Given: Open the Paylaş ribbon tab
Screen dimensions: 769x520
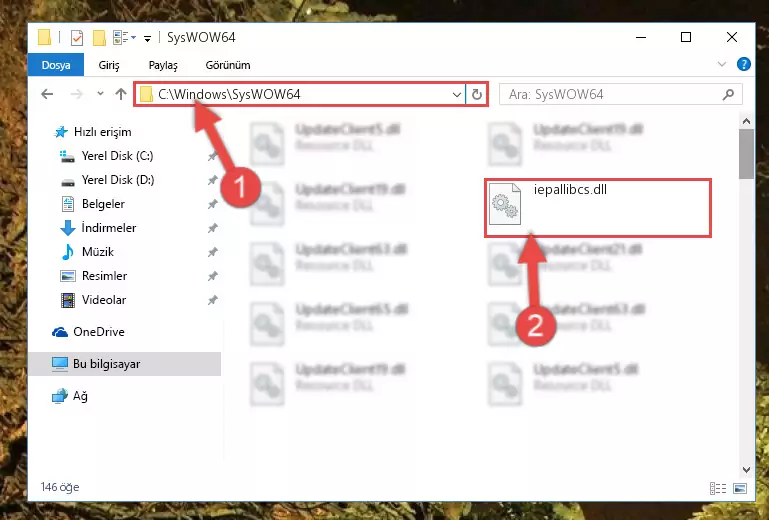Looking at the screenshot, I should pyautogui.click(x=163, y=65).
